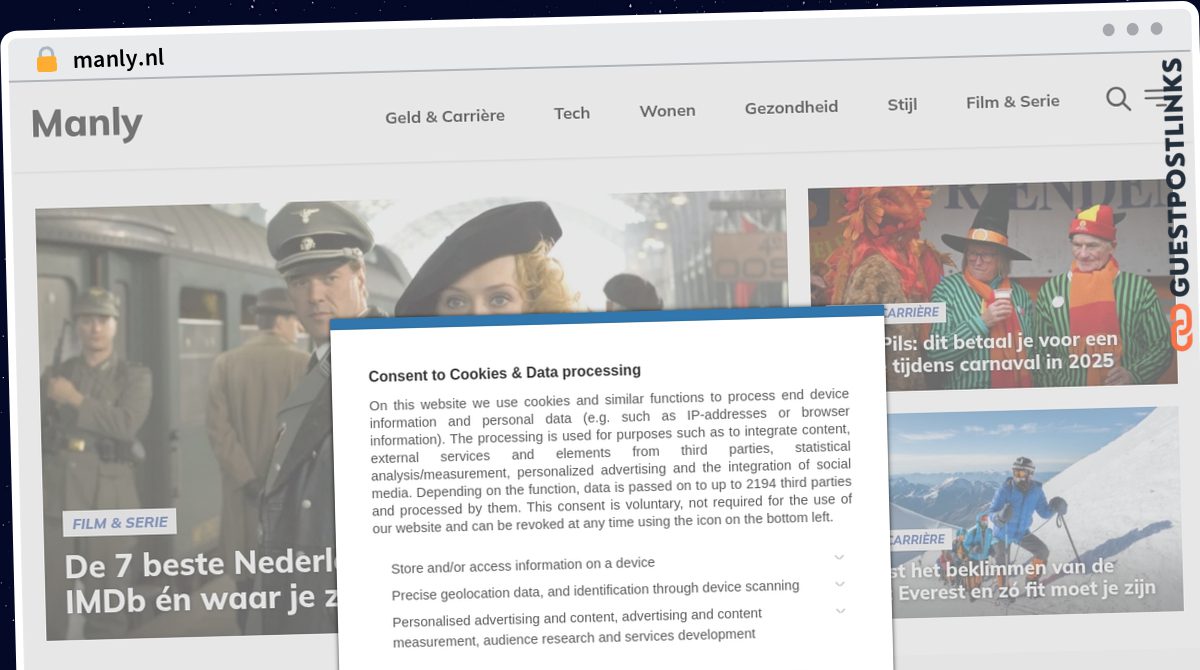
Task: Open the mountain climbers photo thumbnail
Action: 1034,512
